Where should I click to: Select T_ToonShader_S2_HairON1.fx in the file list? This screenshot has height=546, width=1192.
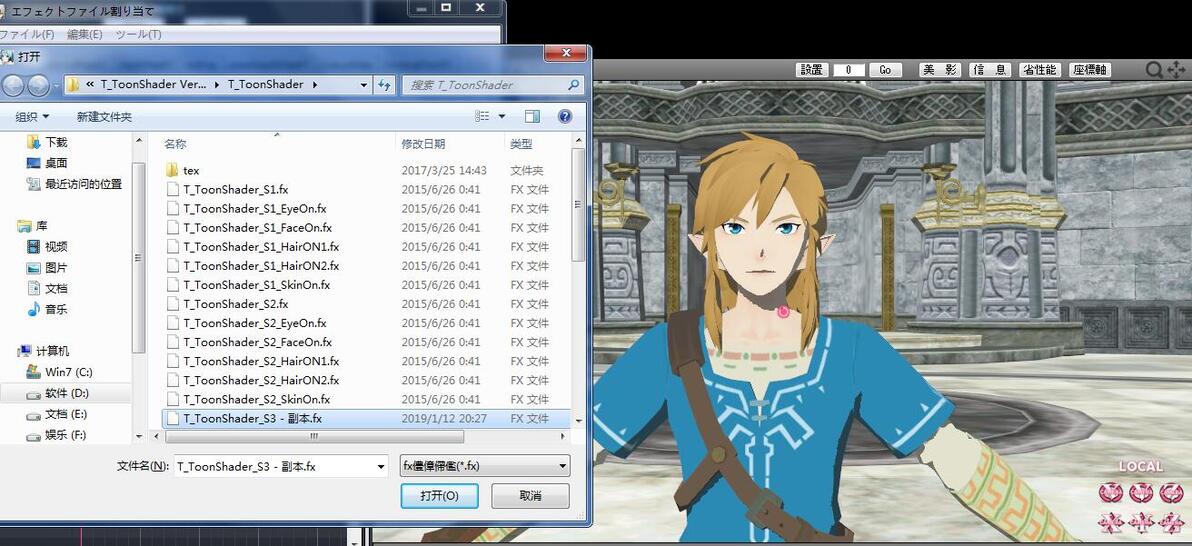click(x=261, y=361)
